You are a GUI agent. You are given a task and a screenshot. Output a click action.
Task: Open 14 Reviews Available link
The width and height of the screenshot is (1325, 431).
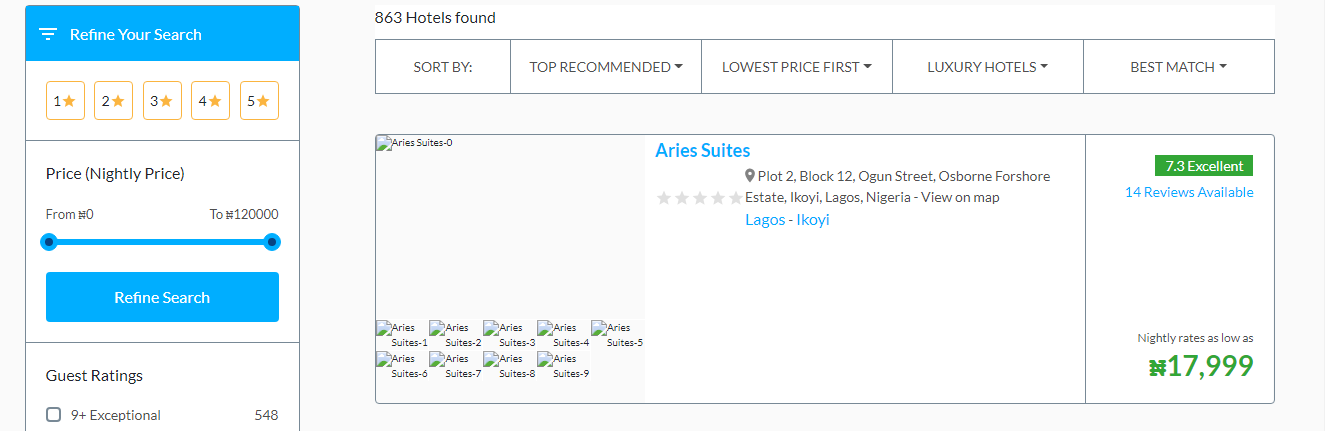click(1188, 192)
